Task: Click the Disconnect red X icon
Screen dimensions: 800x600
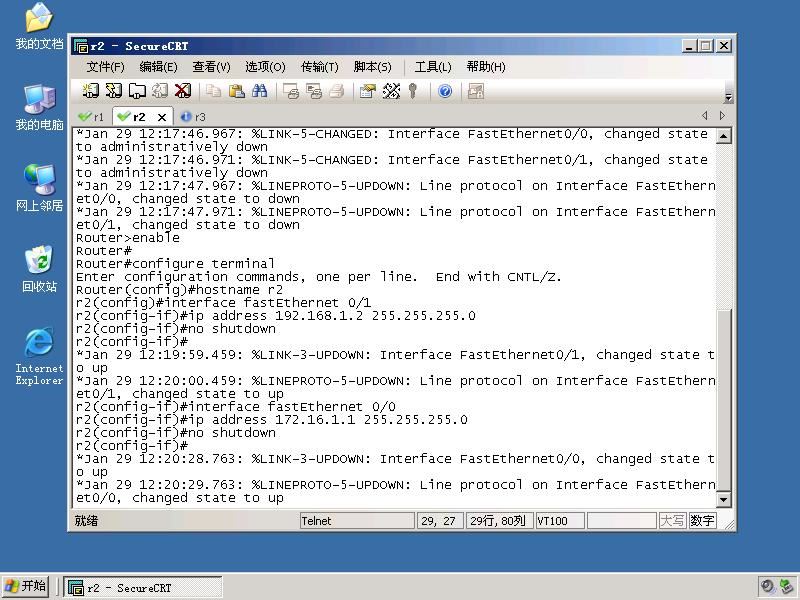Action: point(183,91)
